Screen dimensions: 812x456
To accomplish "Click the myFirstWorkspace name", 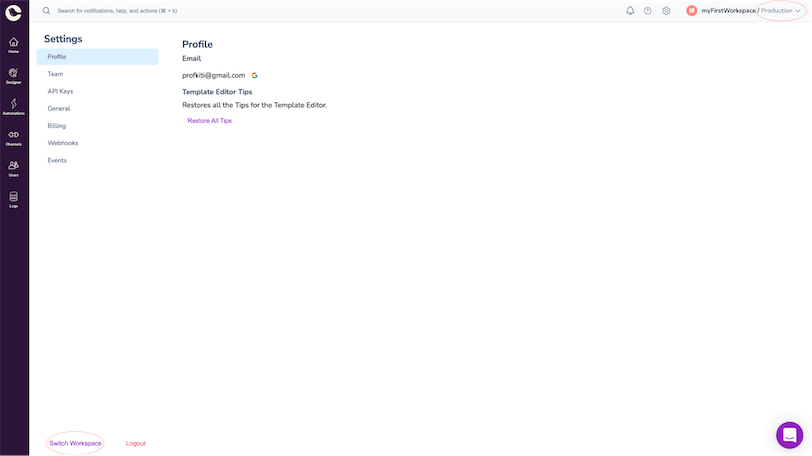I will [x=728, y=10].
